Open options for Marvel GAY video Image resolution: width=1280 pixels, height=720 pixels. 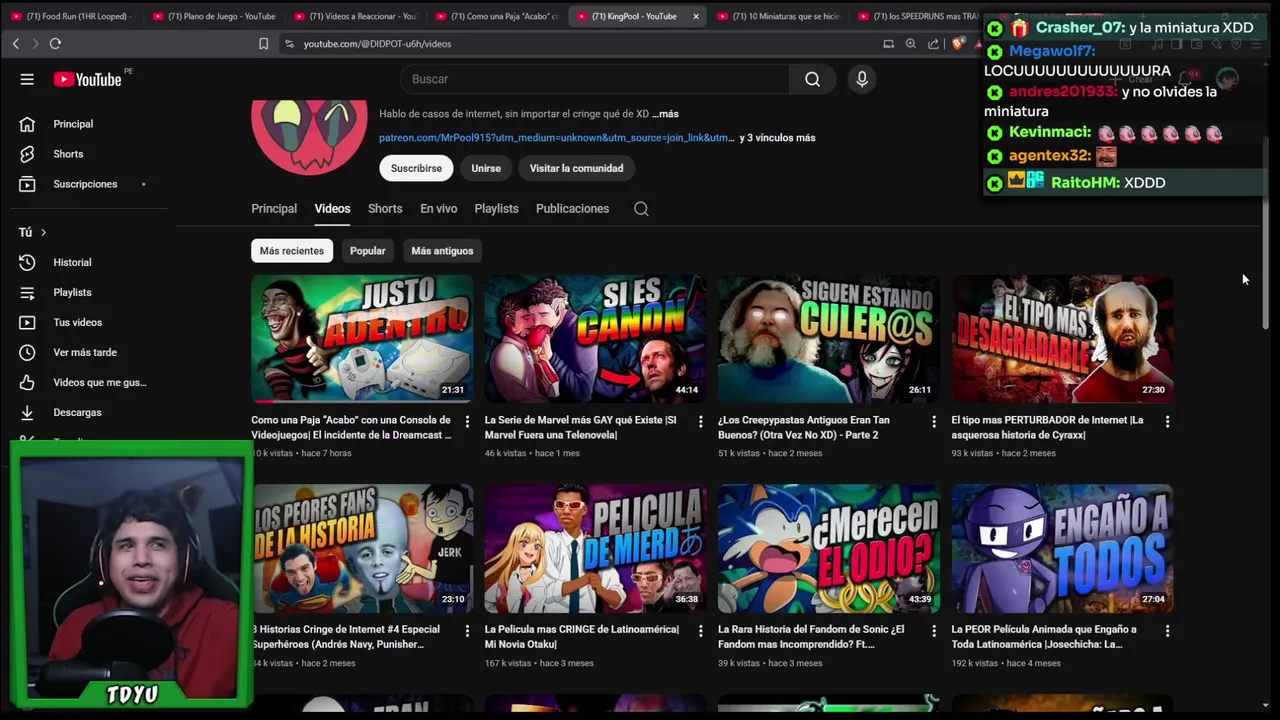click(700, 422)
